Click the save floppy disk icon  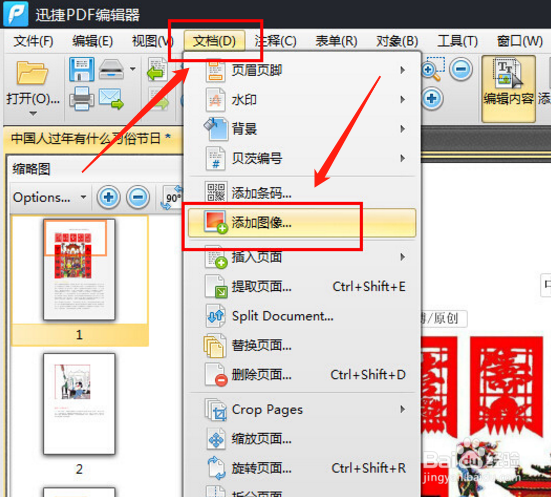tap(82, 69)
